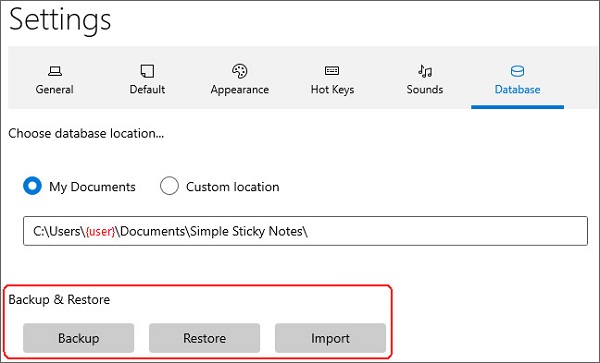Click the Restore button
The height and width of the screenshot is (363, 600).
(x=204, y=338)
